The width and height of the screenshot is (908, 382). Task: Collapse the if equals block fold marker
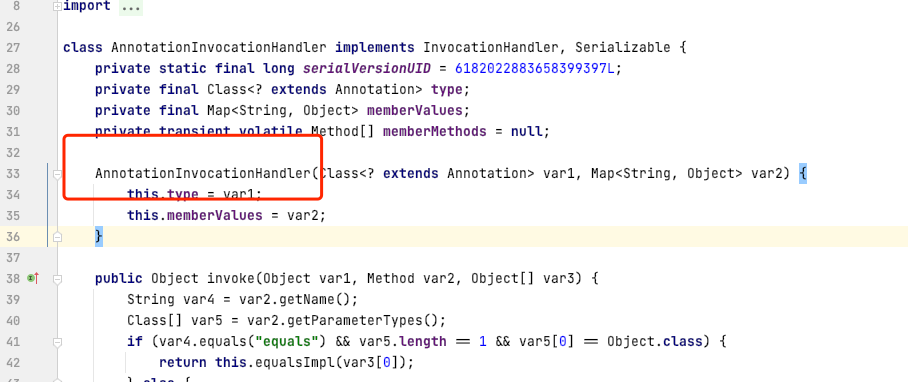point(57,342)
